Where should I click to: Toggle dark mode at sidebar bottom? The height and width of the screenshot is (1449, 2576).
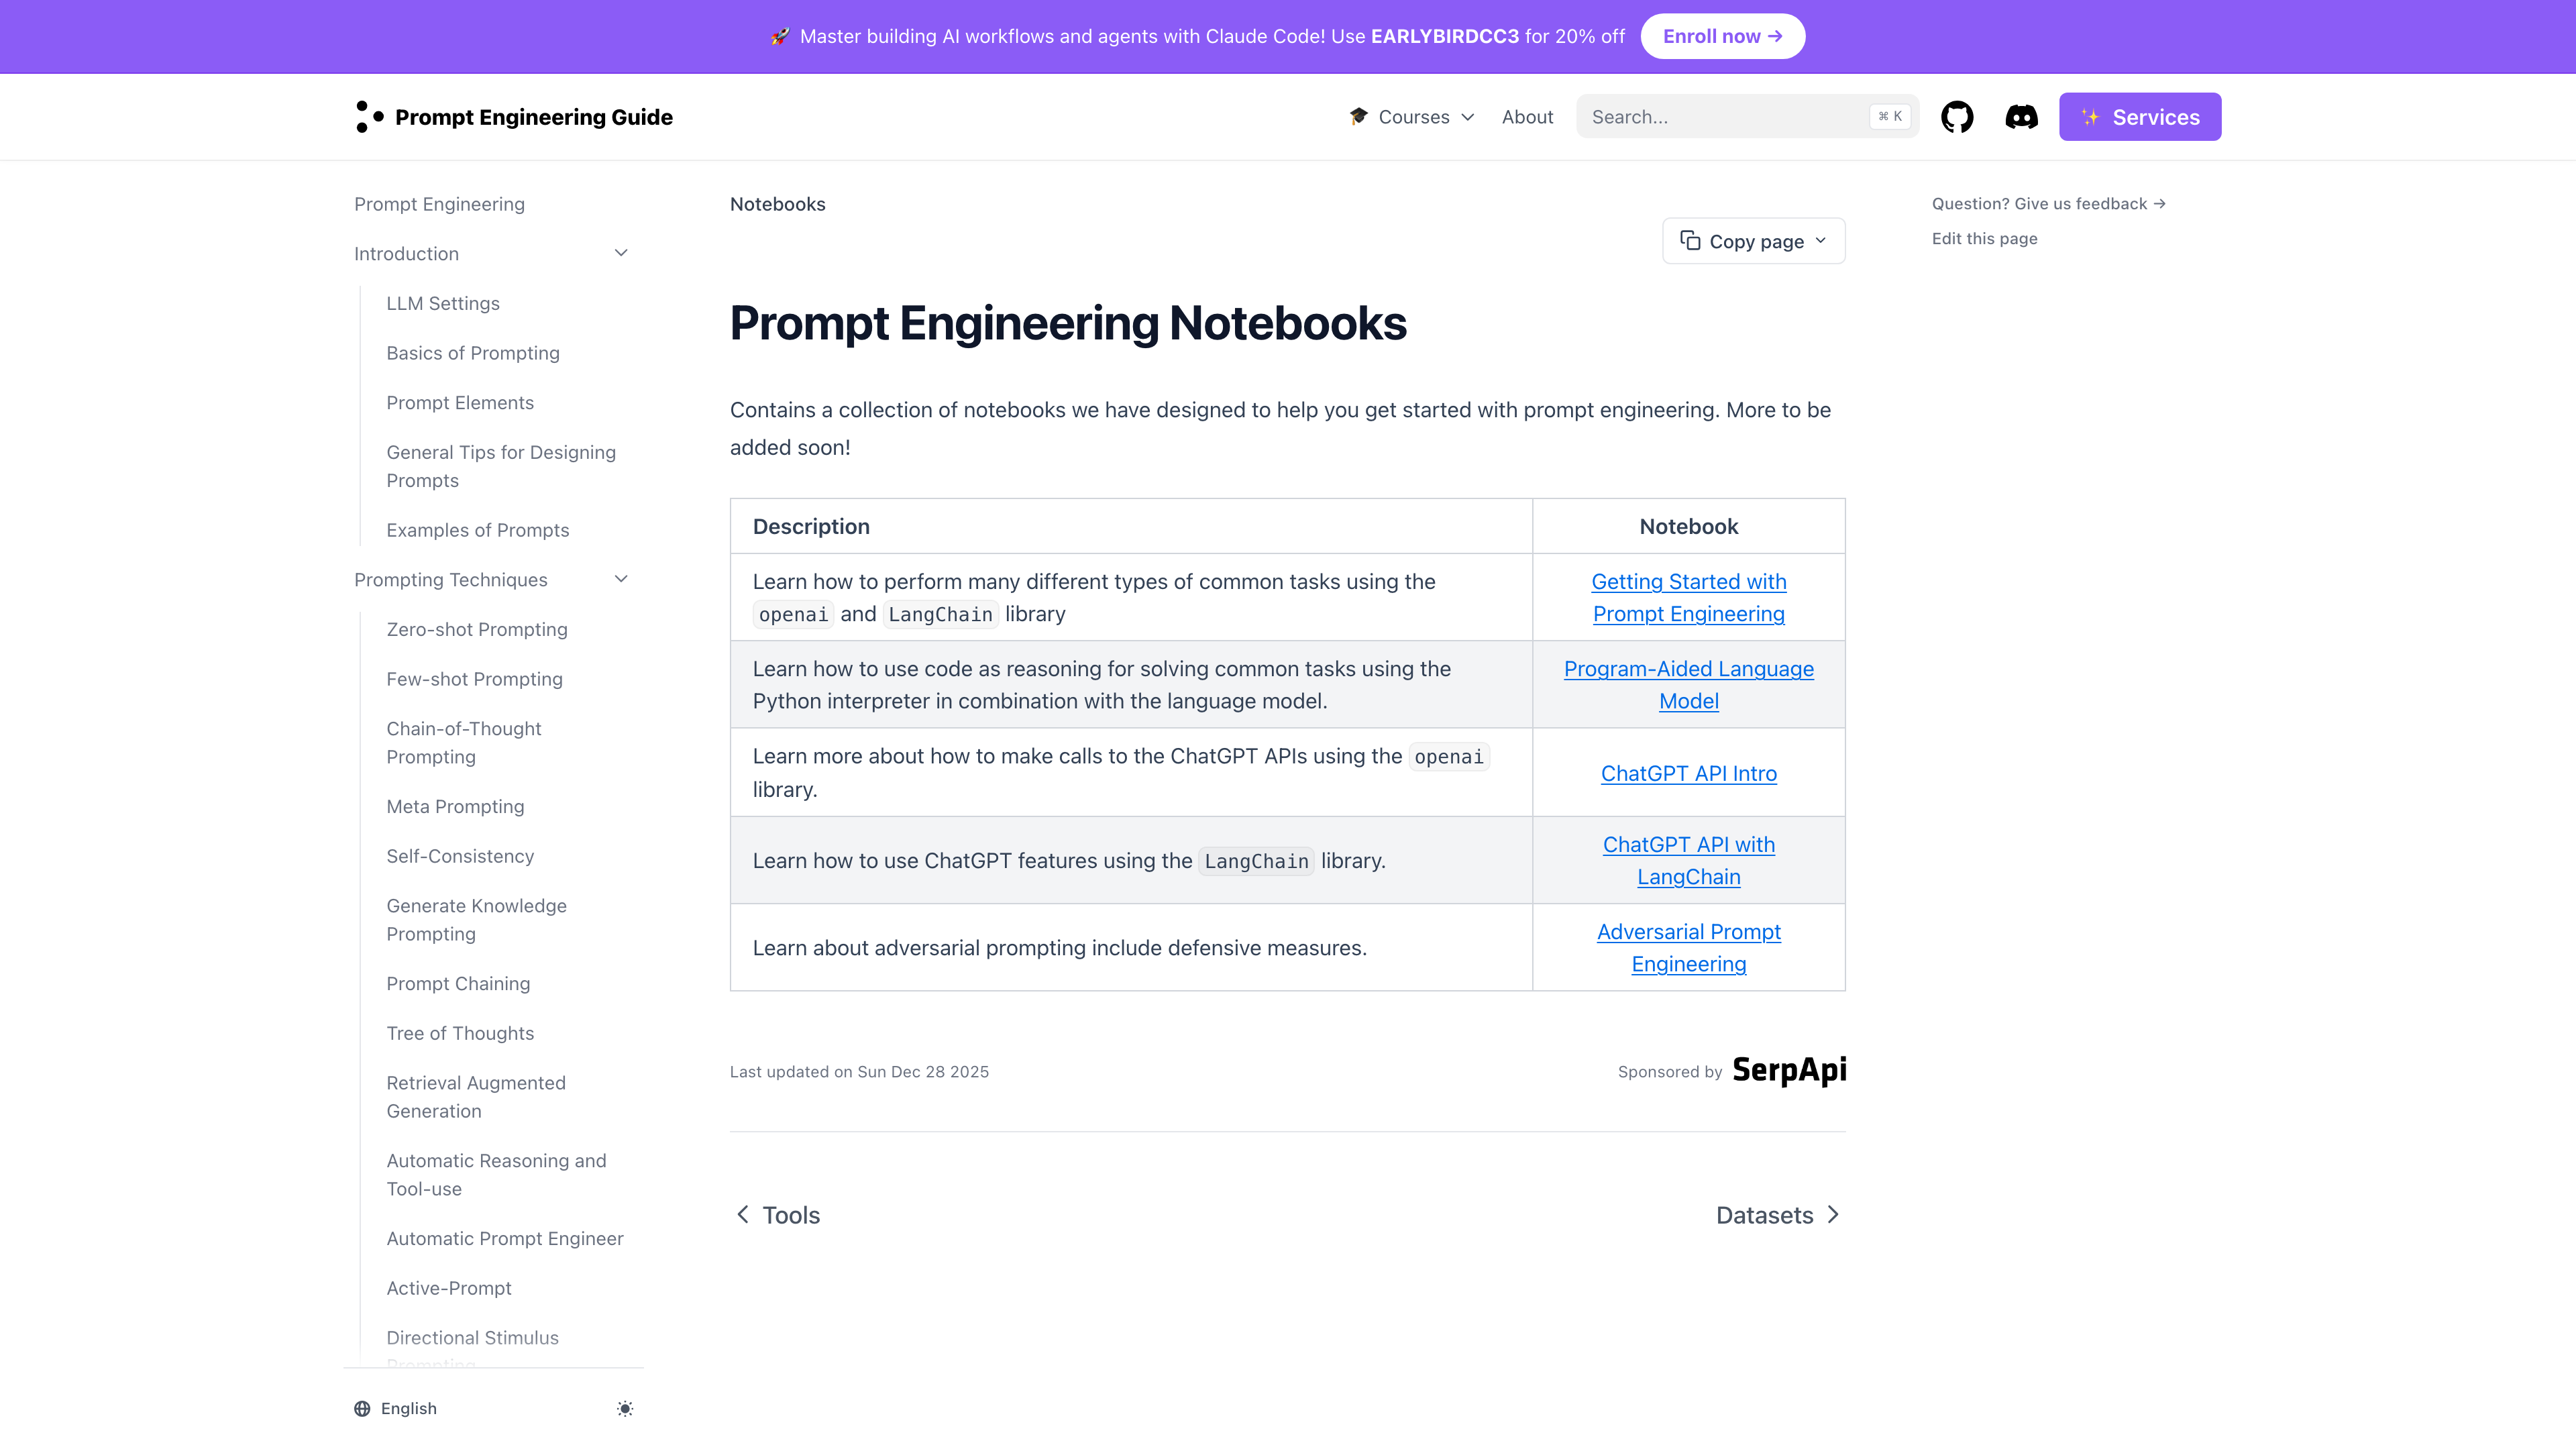[625, 1408]
